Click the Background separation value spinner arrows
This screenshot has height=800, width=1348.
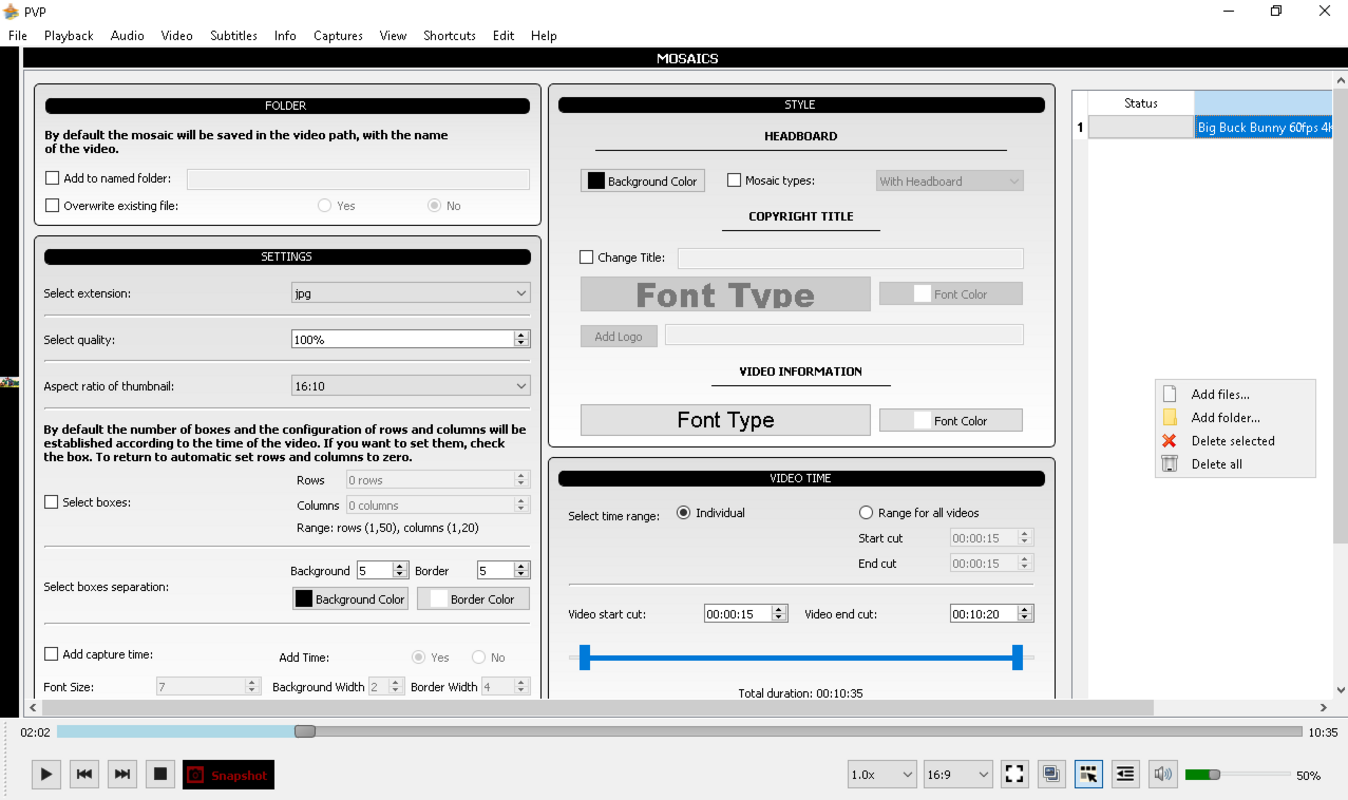click(400, 570)
